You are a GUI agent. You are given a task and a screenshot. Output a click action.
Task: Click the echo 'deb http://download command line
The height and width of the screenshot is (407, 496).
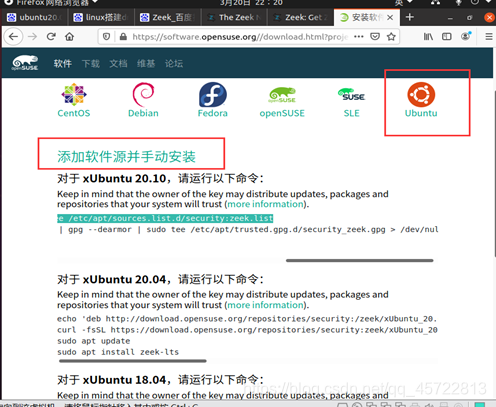click(247, 319)
